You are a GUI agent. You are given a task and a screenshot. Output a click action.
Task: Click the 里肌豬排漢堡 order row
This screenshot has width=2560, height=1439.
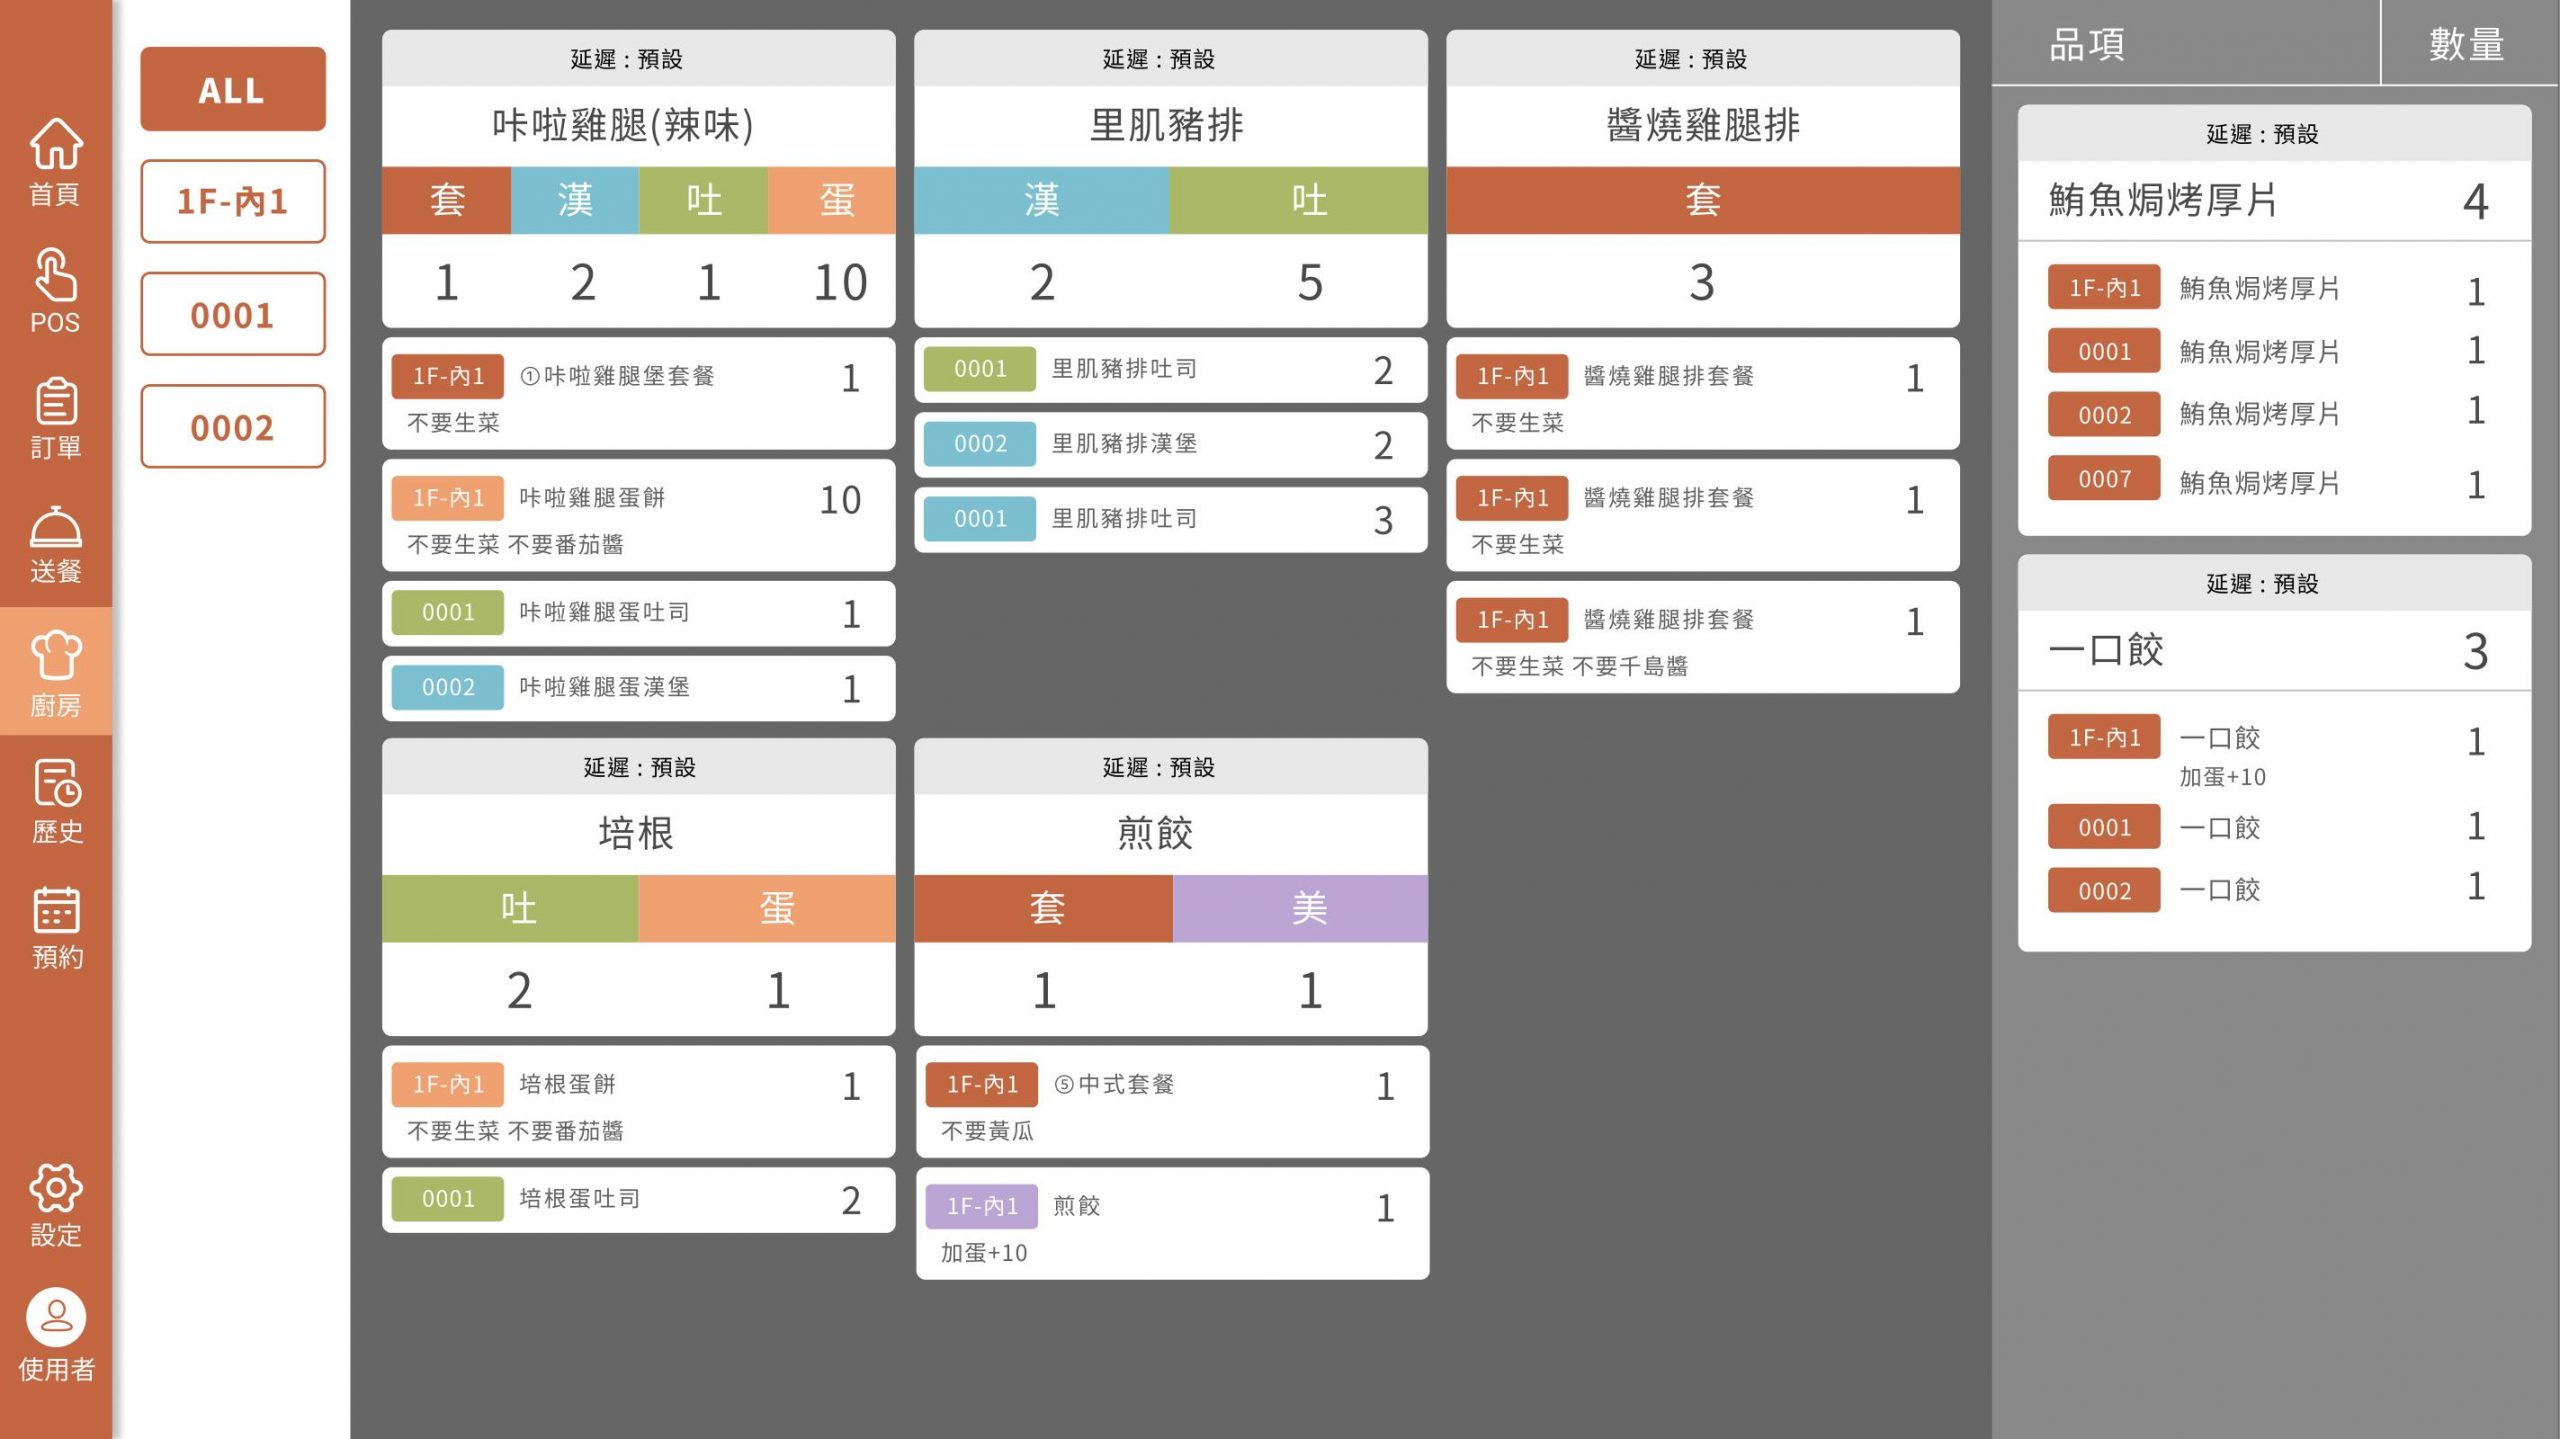coord(1170,444)
